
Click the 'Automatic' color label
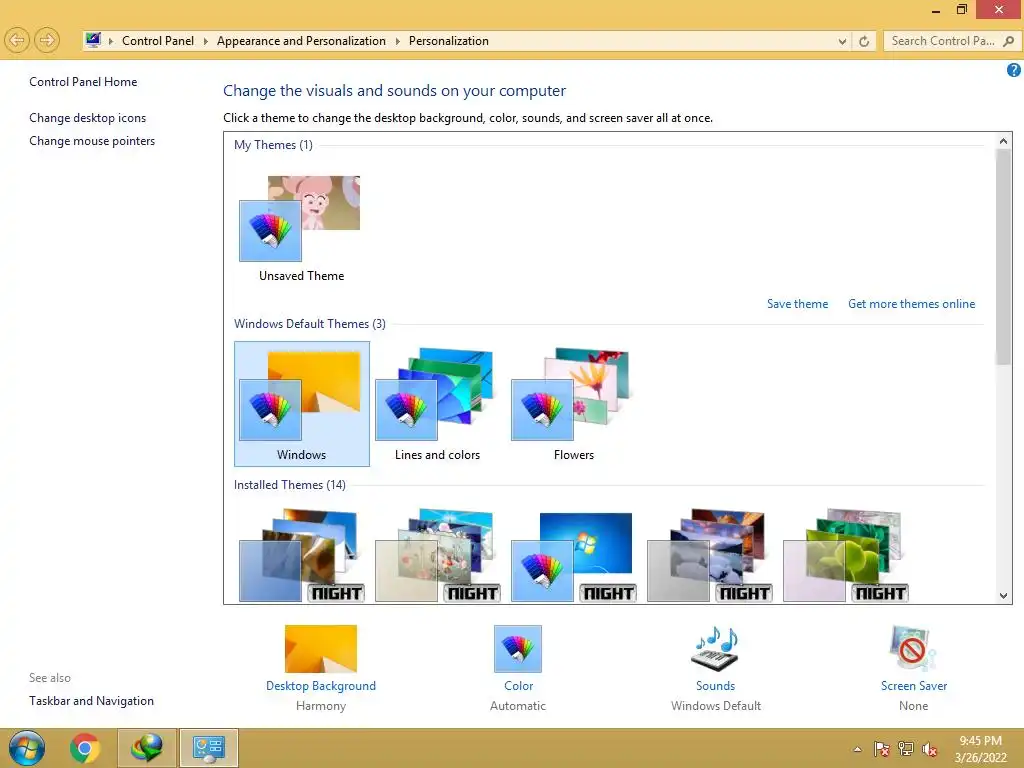tap(518, 706)
